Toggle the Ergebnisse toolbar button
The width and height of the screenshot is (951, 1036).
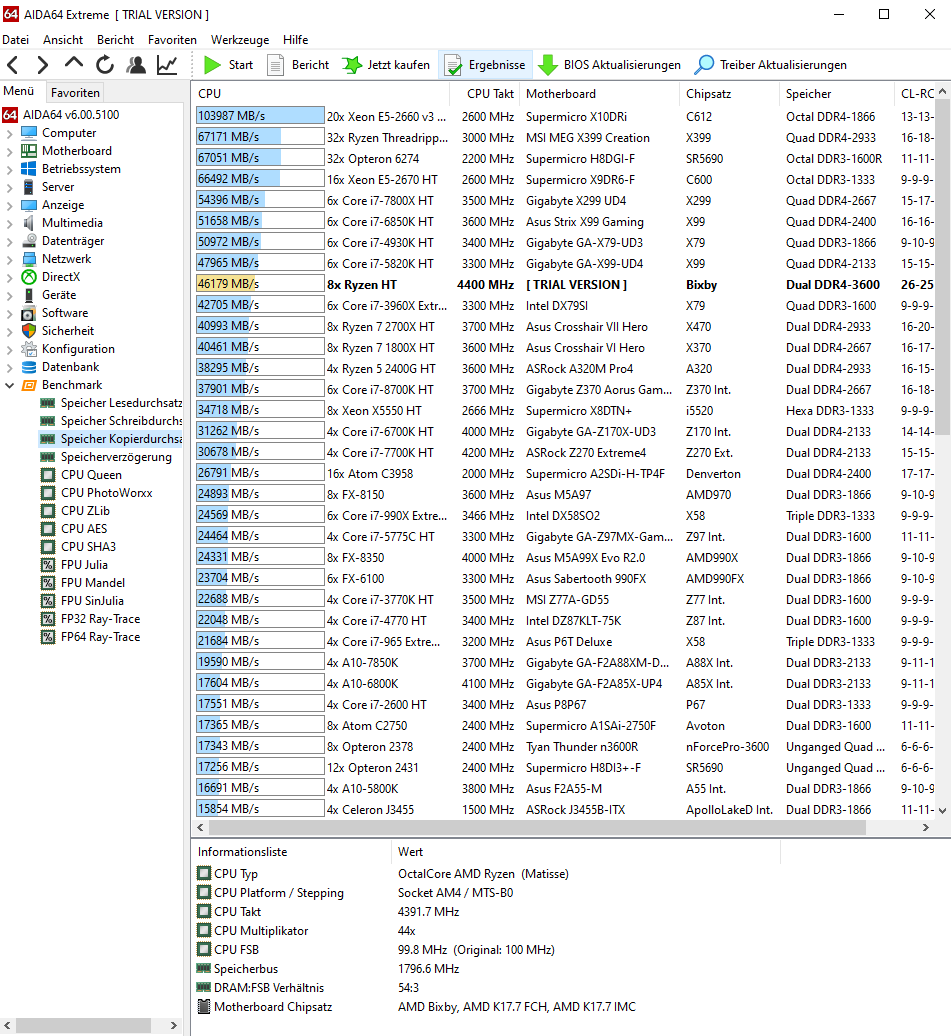point(485,65)
